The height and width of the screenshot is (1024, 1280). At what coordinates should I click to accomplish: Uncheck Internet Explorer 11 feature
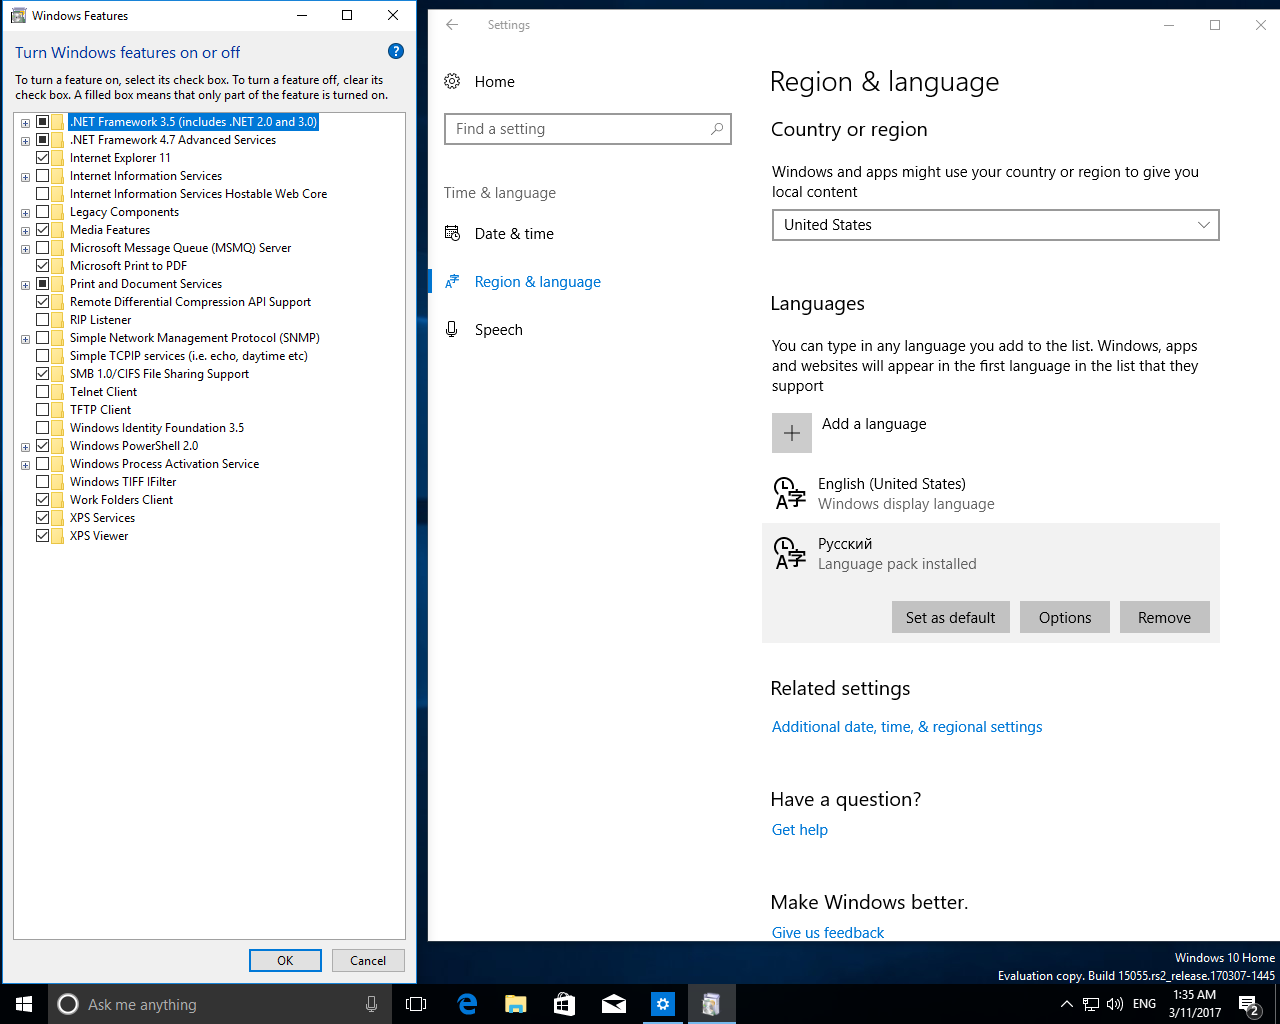(x=42, y=158)
